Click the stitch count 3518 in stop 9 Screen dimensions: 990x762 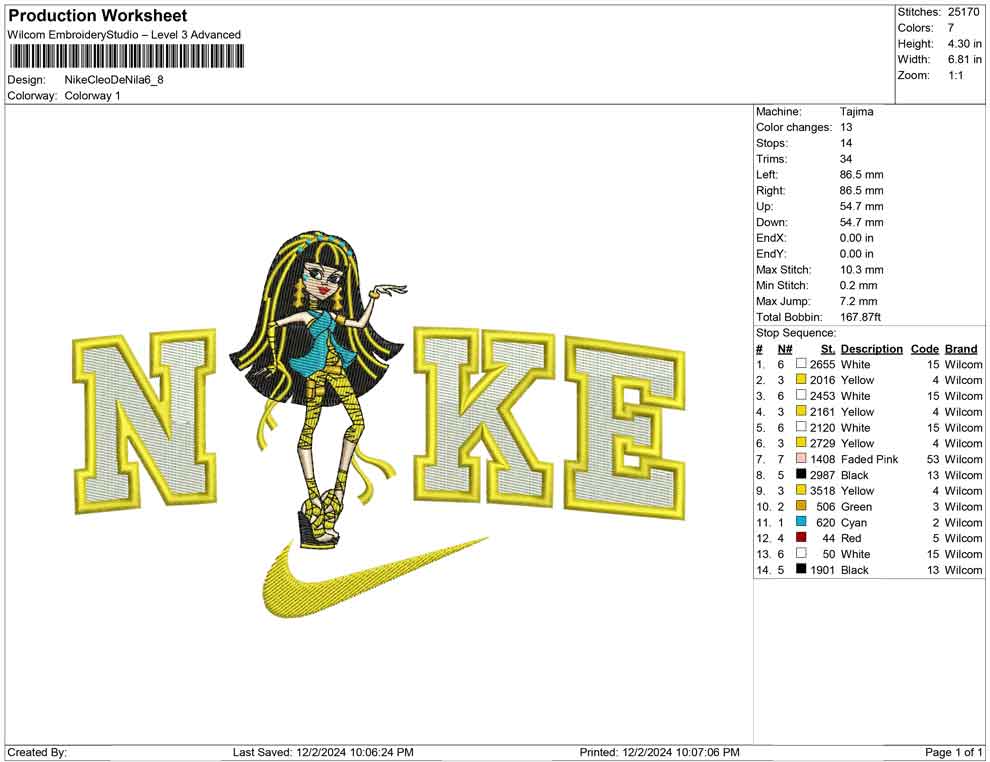click(x=823, y=491)
